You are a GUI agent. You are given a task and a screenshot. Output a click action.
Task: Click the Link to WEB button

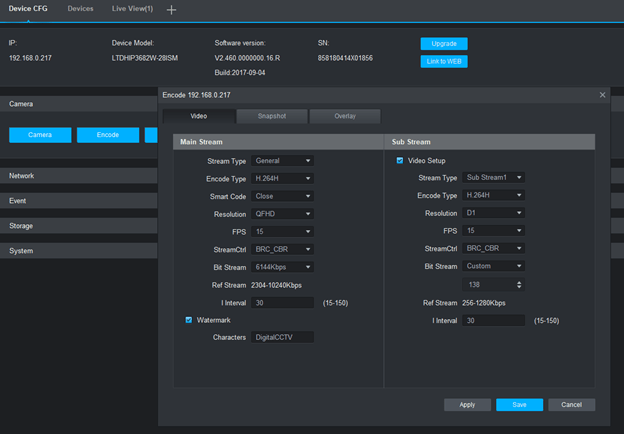pyautogui.click(x=443, y=61)
